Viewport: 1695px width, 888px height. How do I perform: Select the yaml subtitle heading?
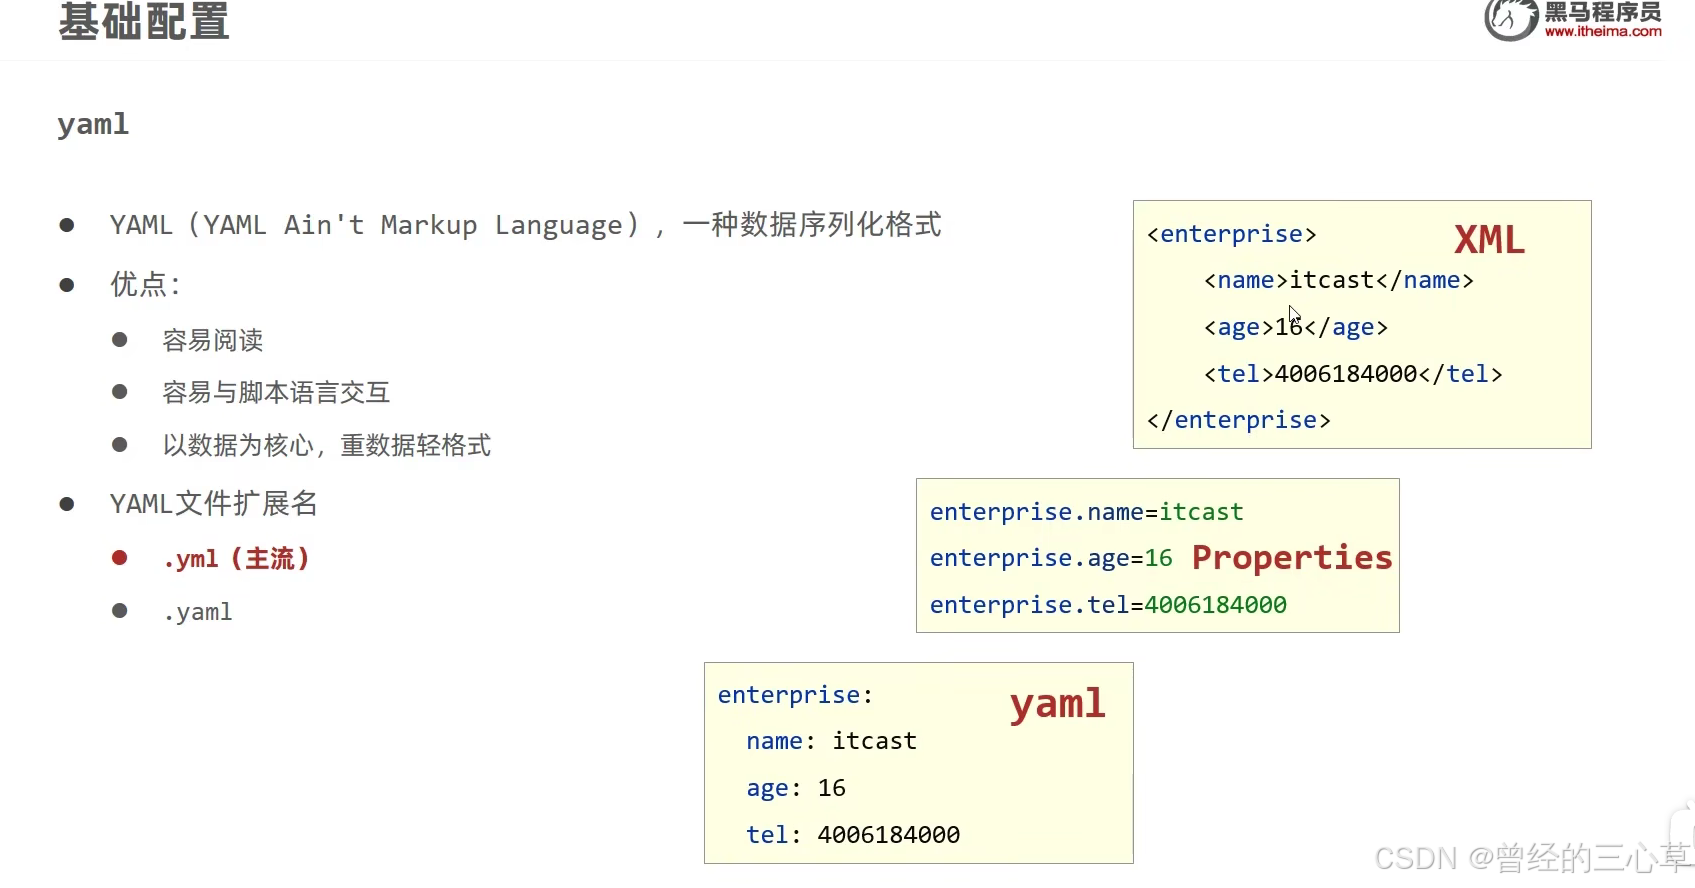coord(93,124)
